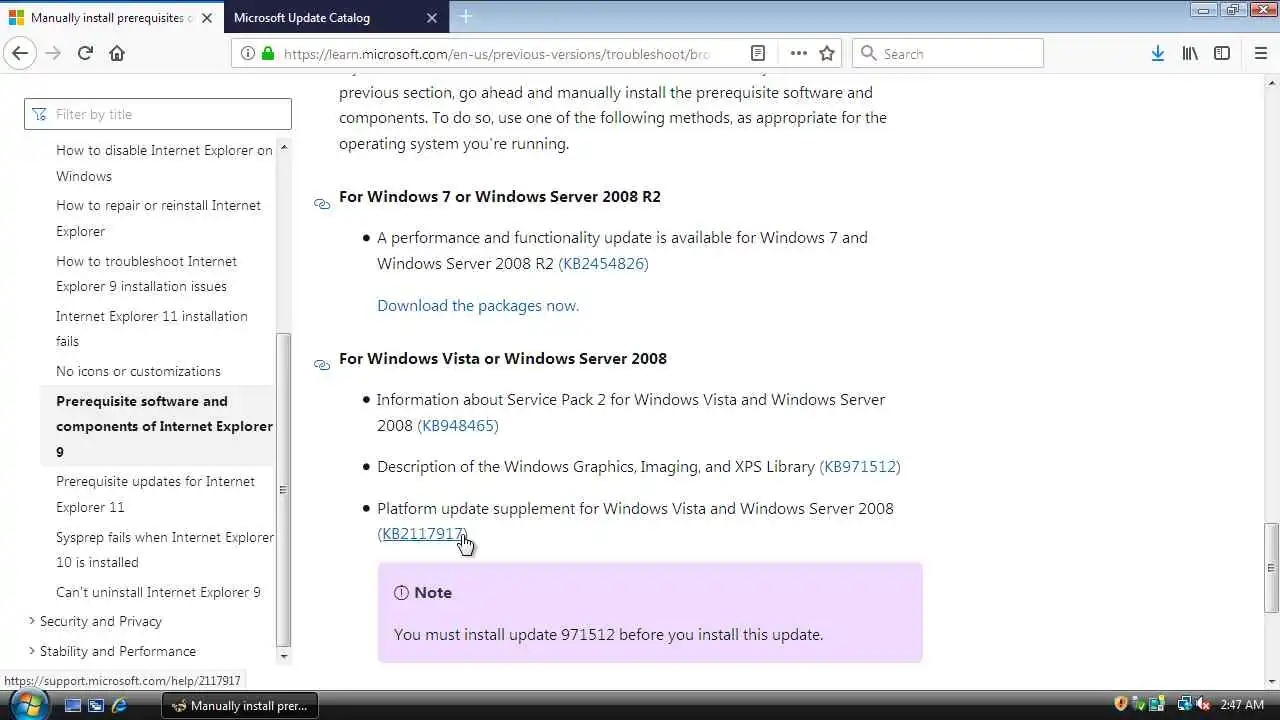Click the sidebar scrollbar thumb

point(283,490)
